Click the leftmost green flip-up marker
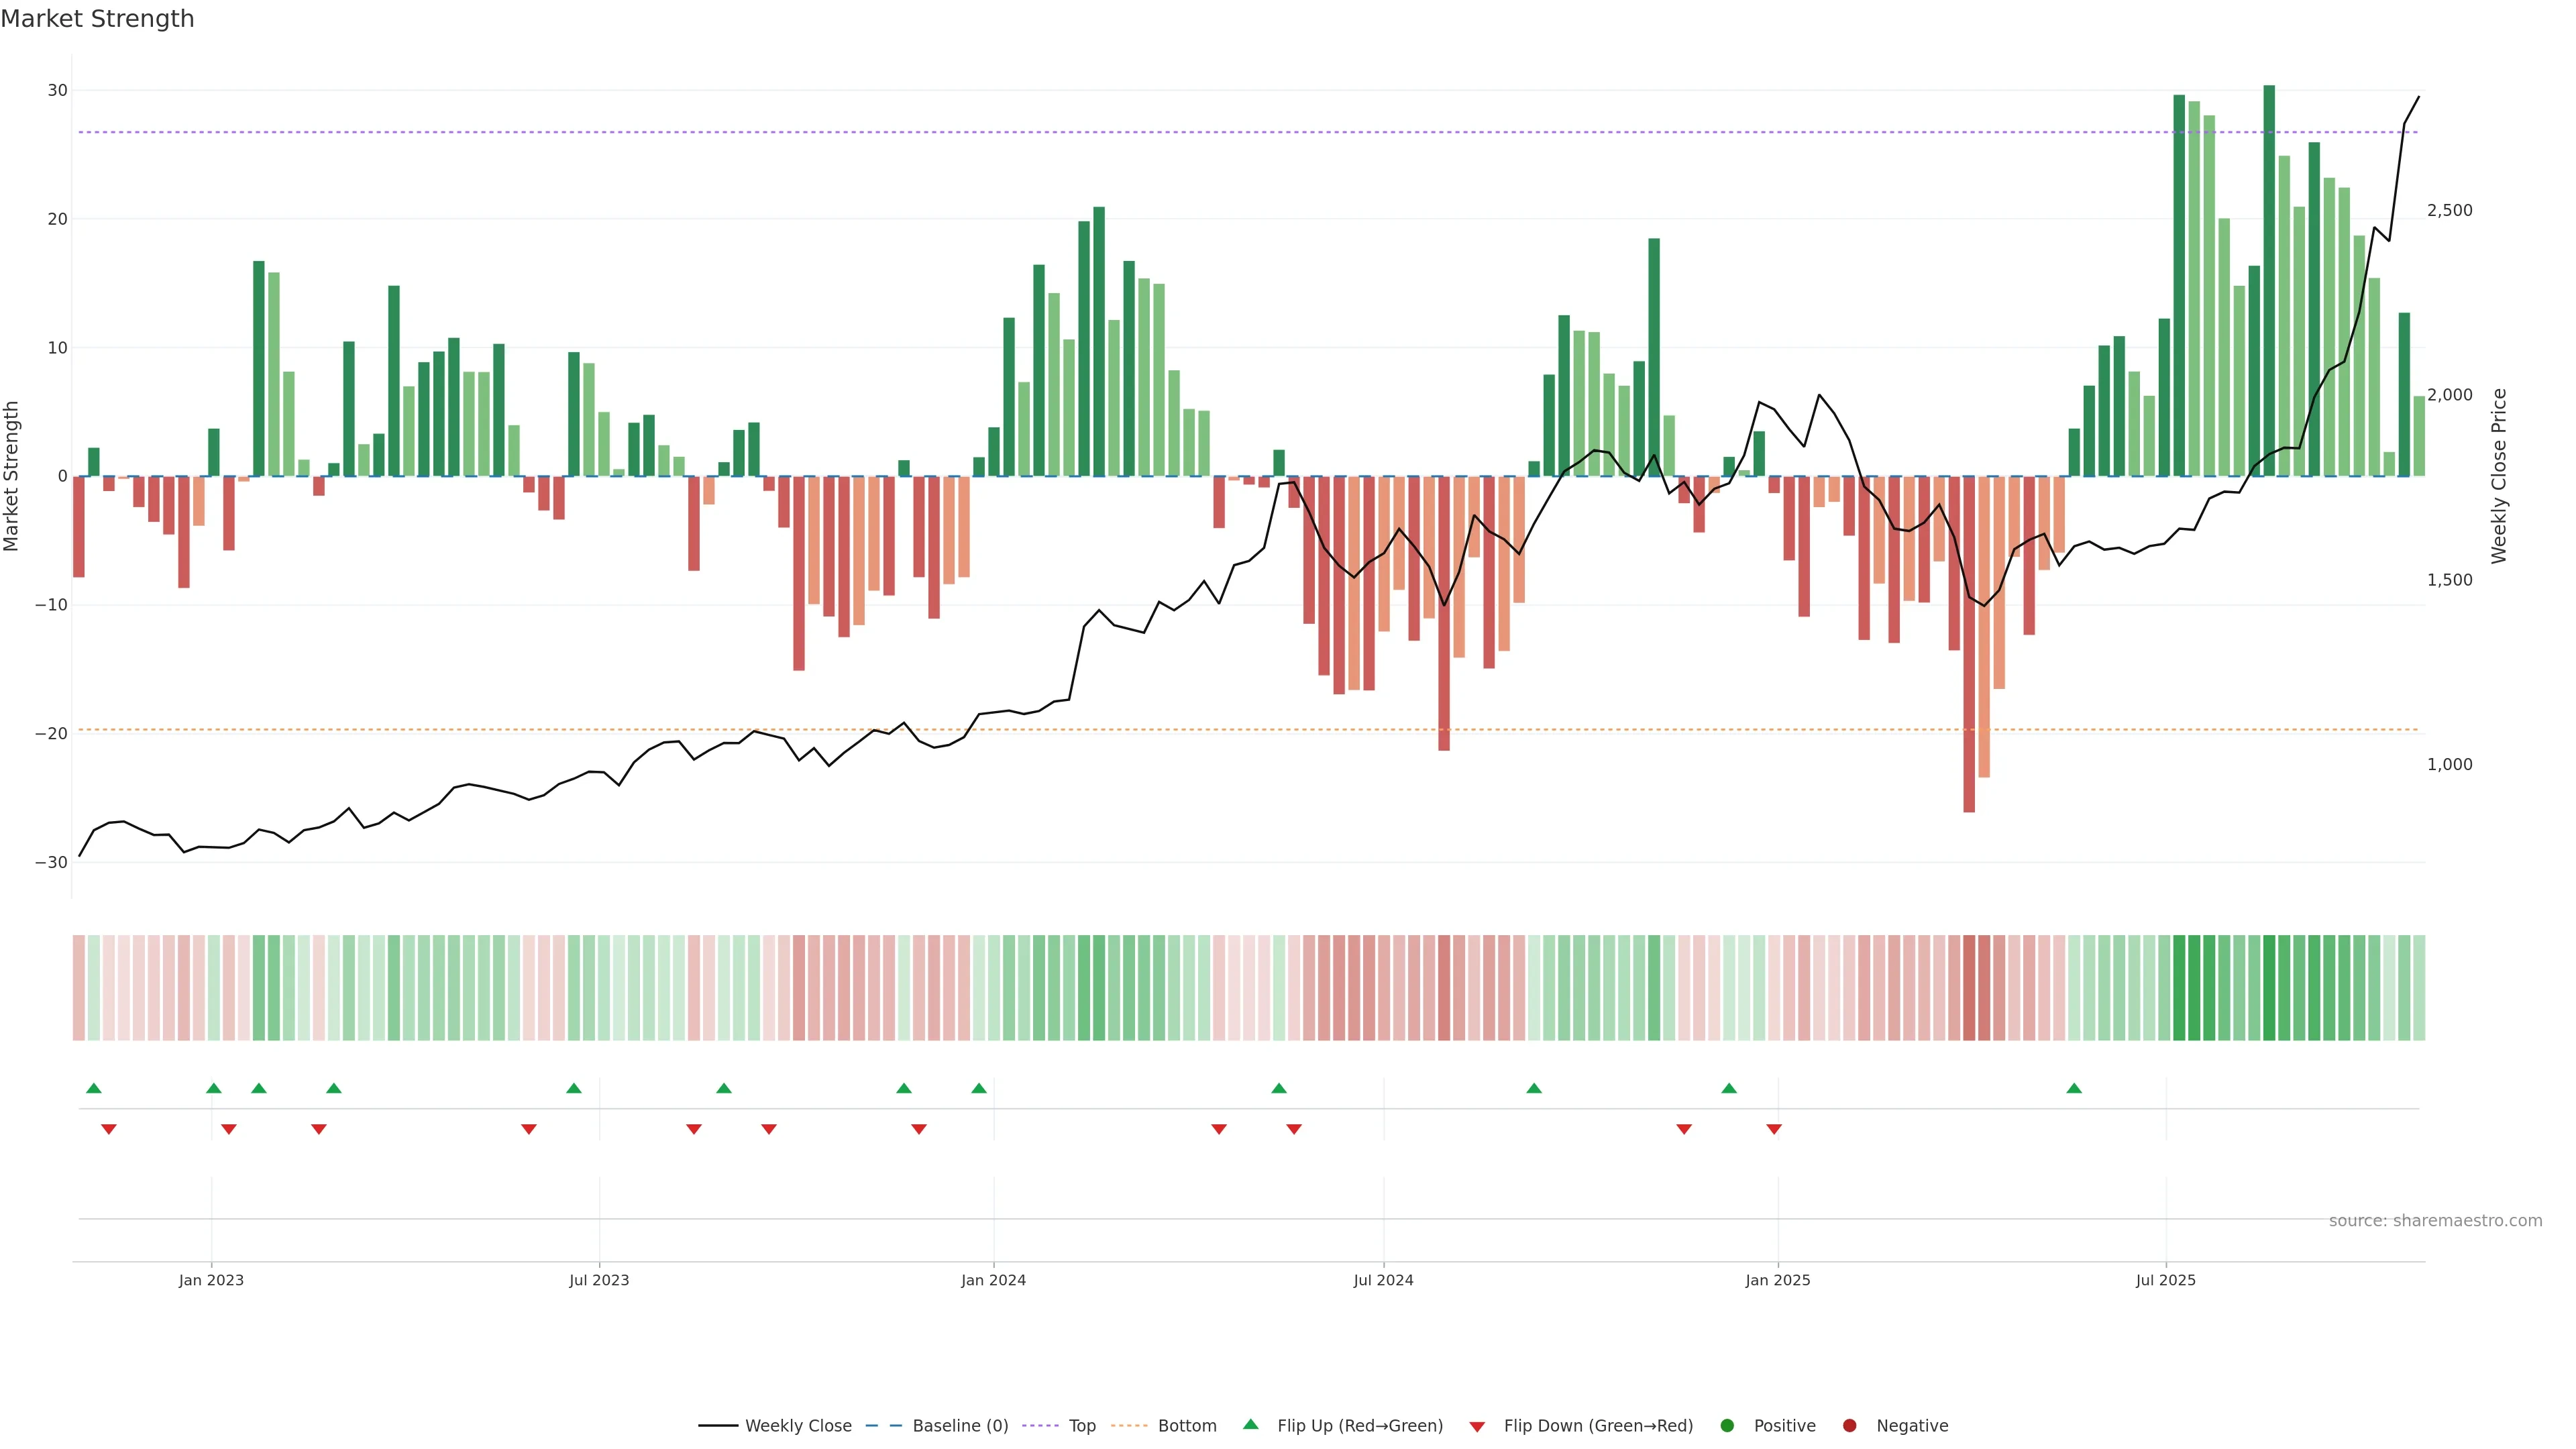 coord(94,1088)
